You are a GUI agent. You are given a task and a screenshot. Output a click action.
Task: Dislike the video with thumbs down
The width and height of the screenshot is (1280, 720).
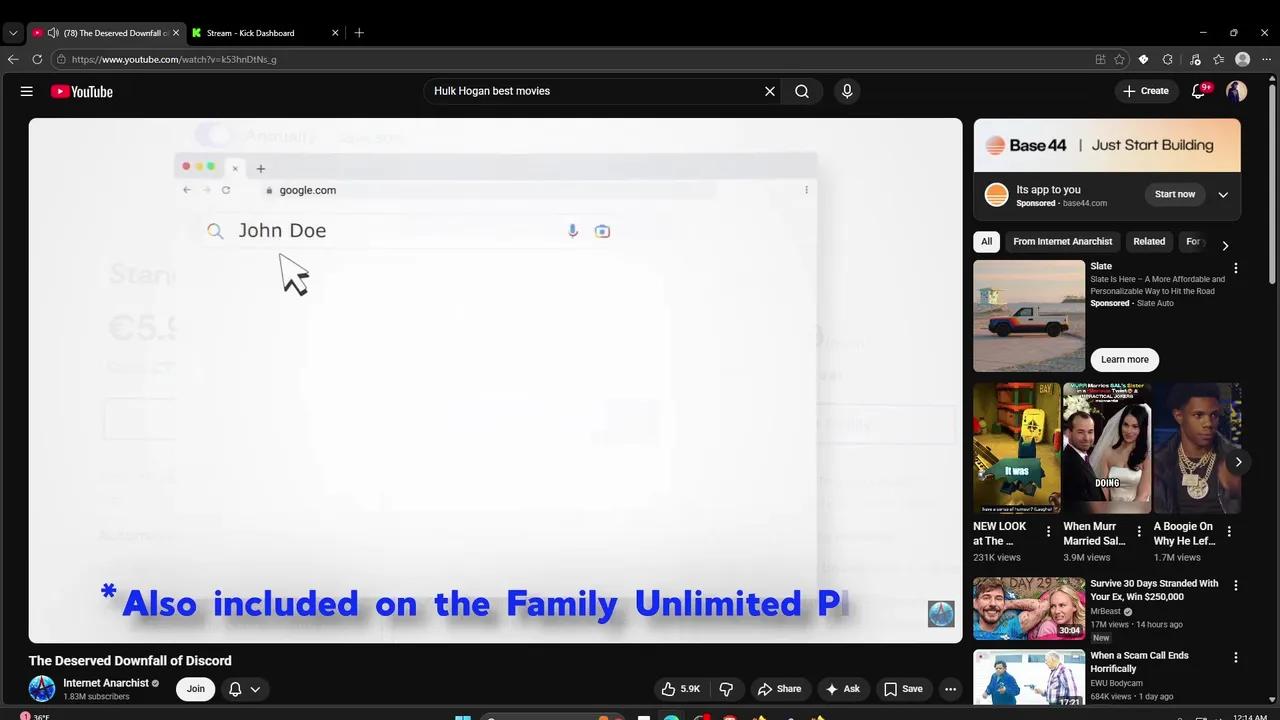[726, 689]
